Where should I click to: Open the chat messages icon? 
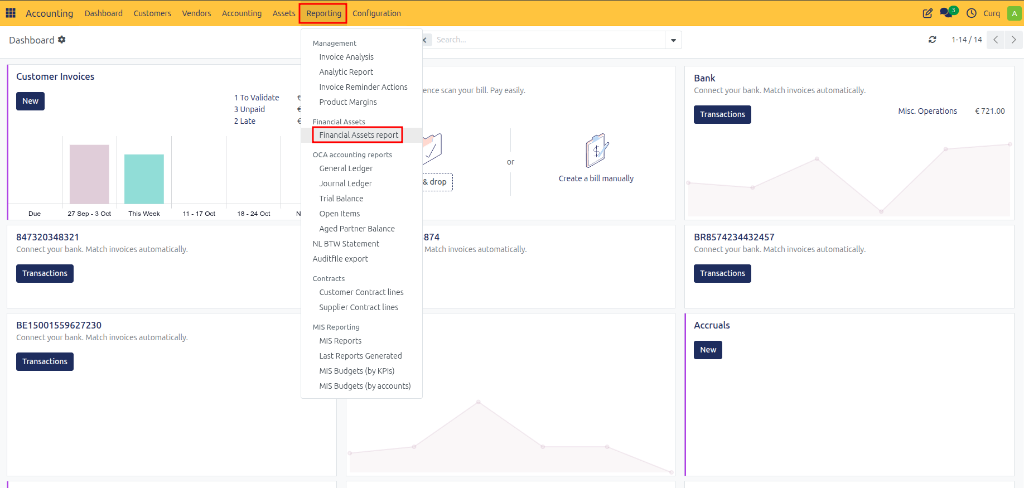coord(948,12)
